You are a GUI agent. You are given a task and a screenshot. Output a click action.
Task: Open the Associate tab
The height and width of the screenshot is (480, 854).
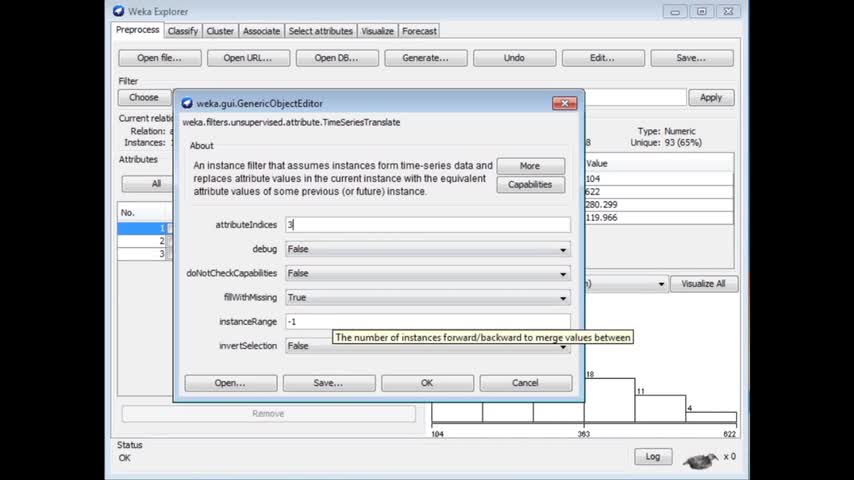261,31
